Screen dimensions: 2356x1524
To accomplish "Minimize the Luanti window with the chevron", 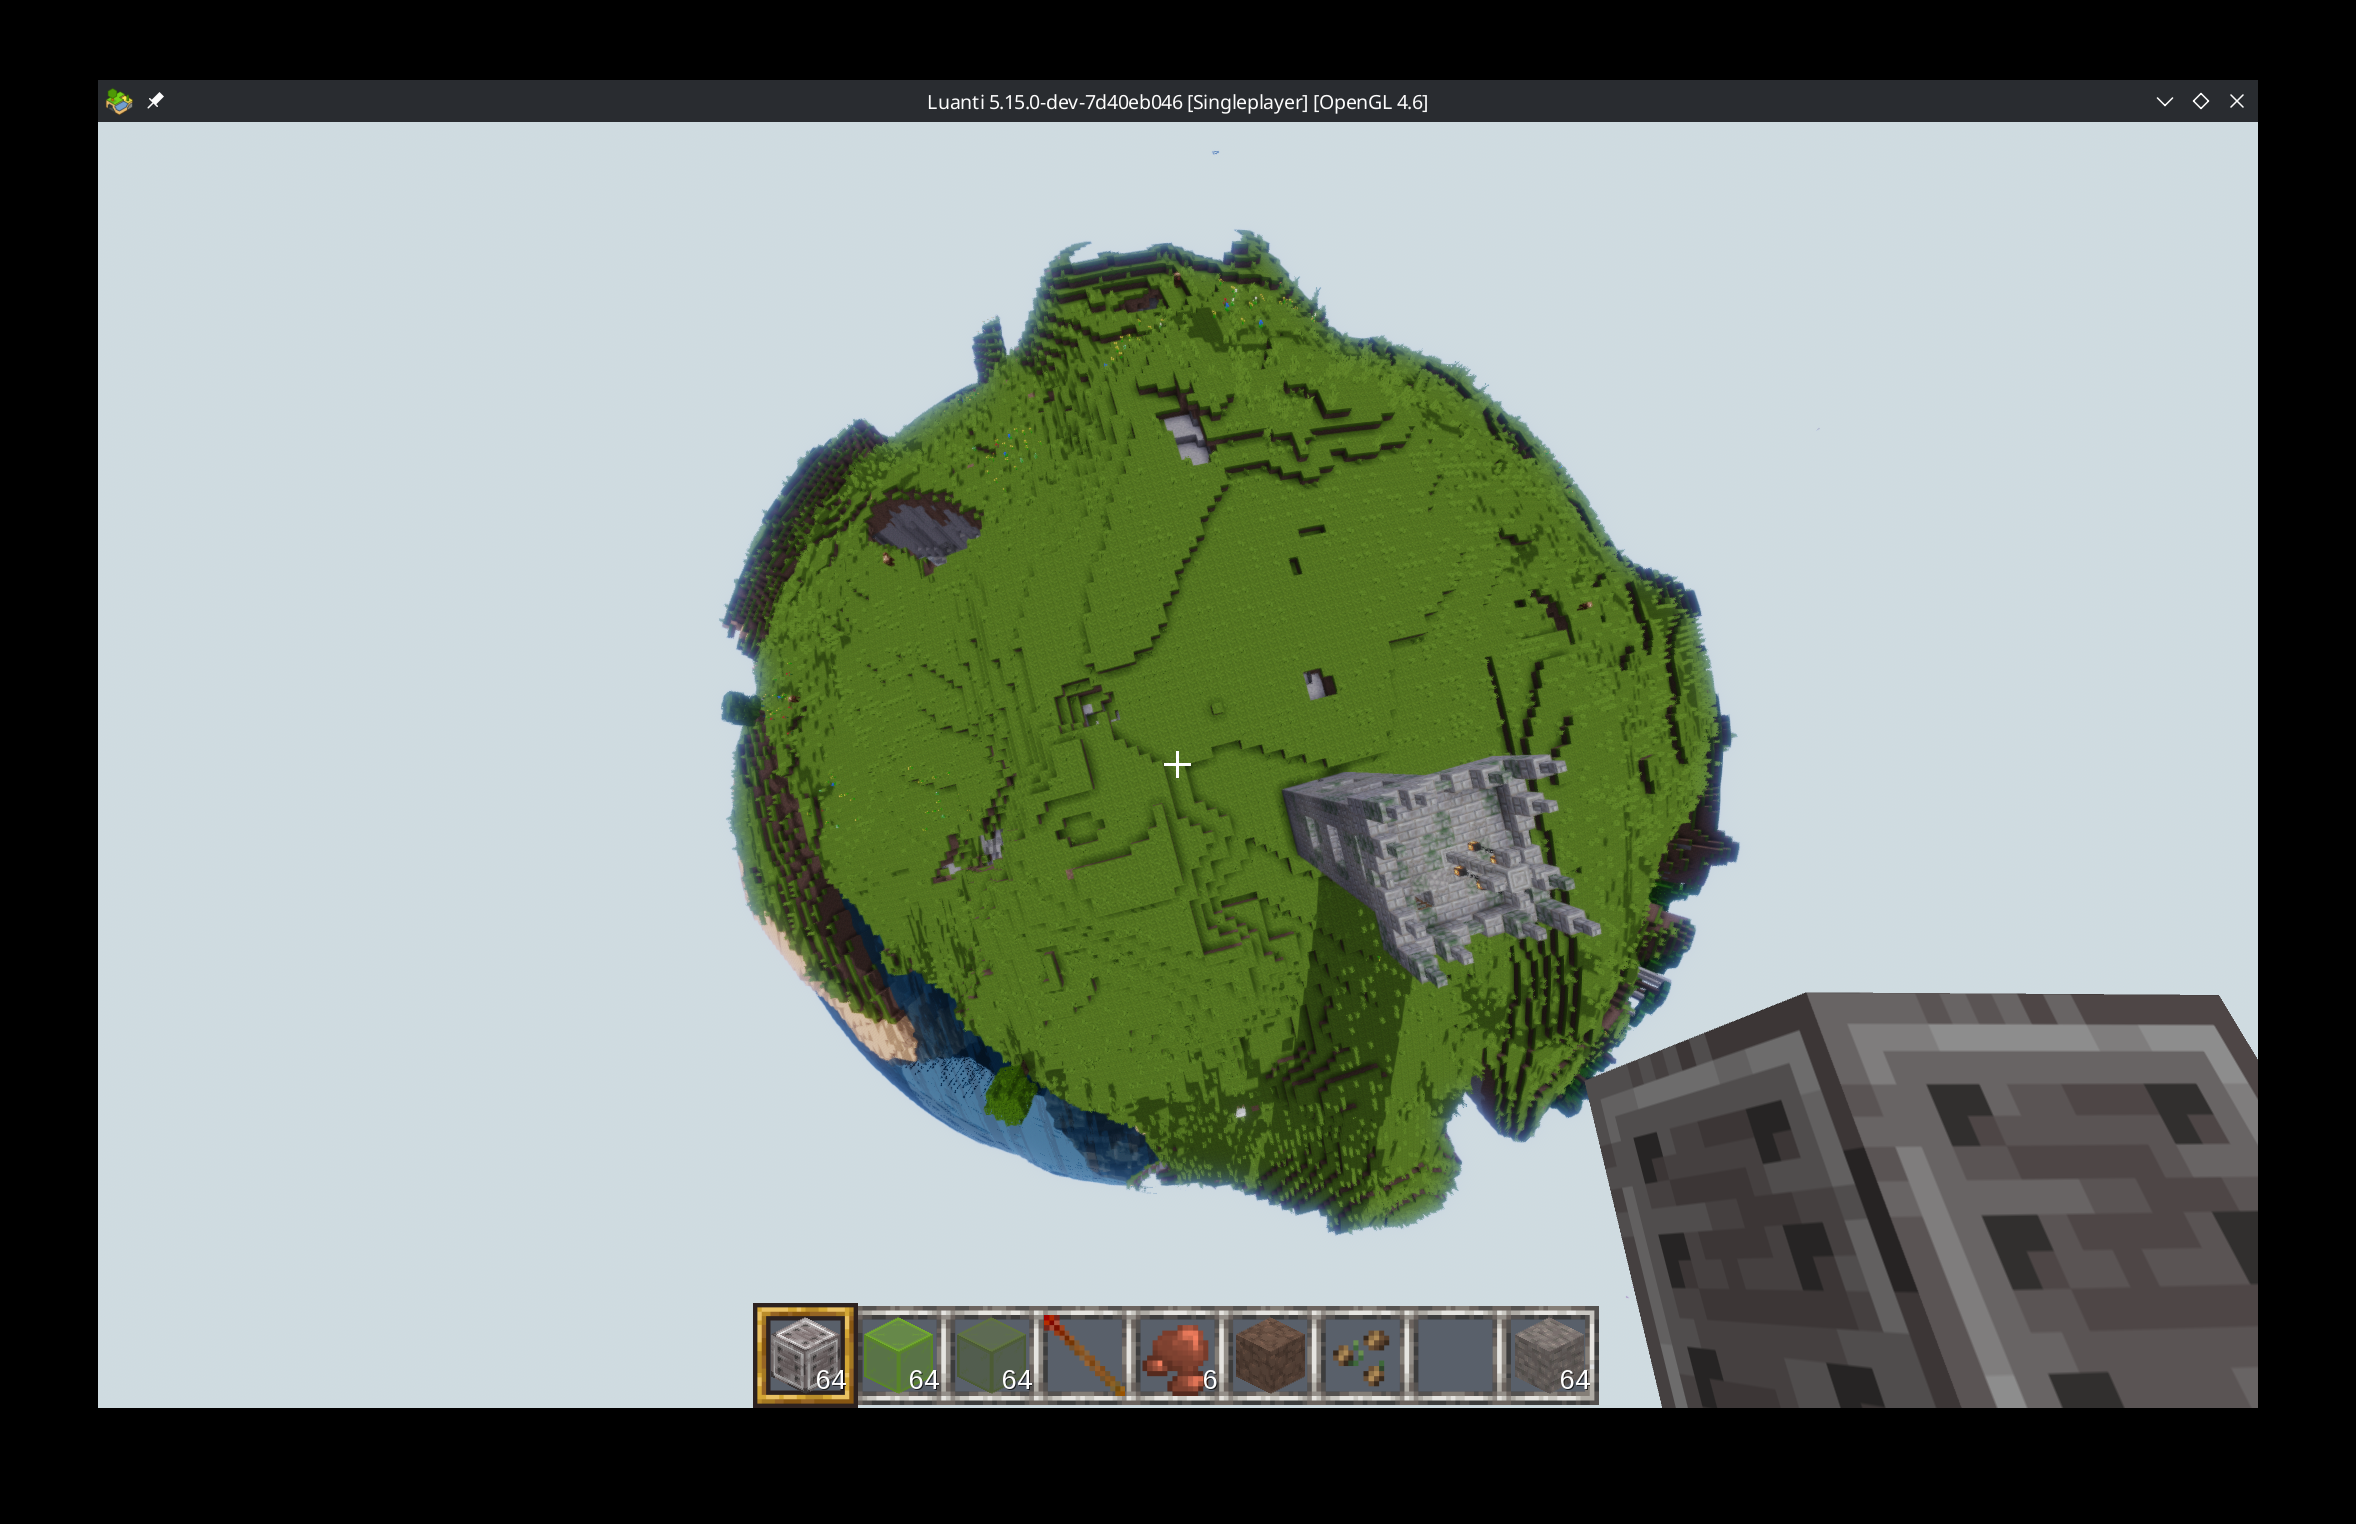I will click(x=2164, y=101).
